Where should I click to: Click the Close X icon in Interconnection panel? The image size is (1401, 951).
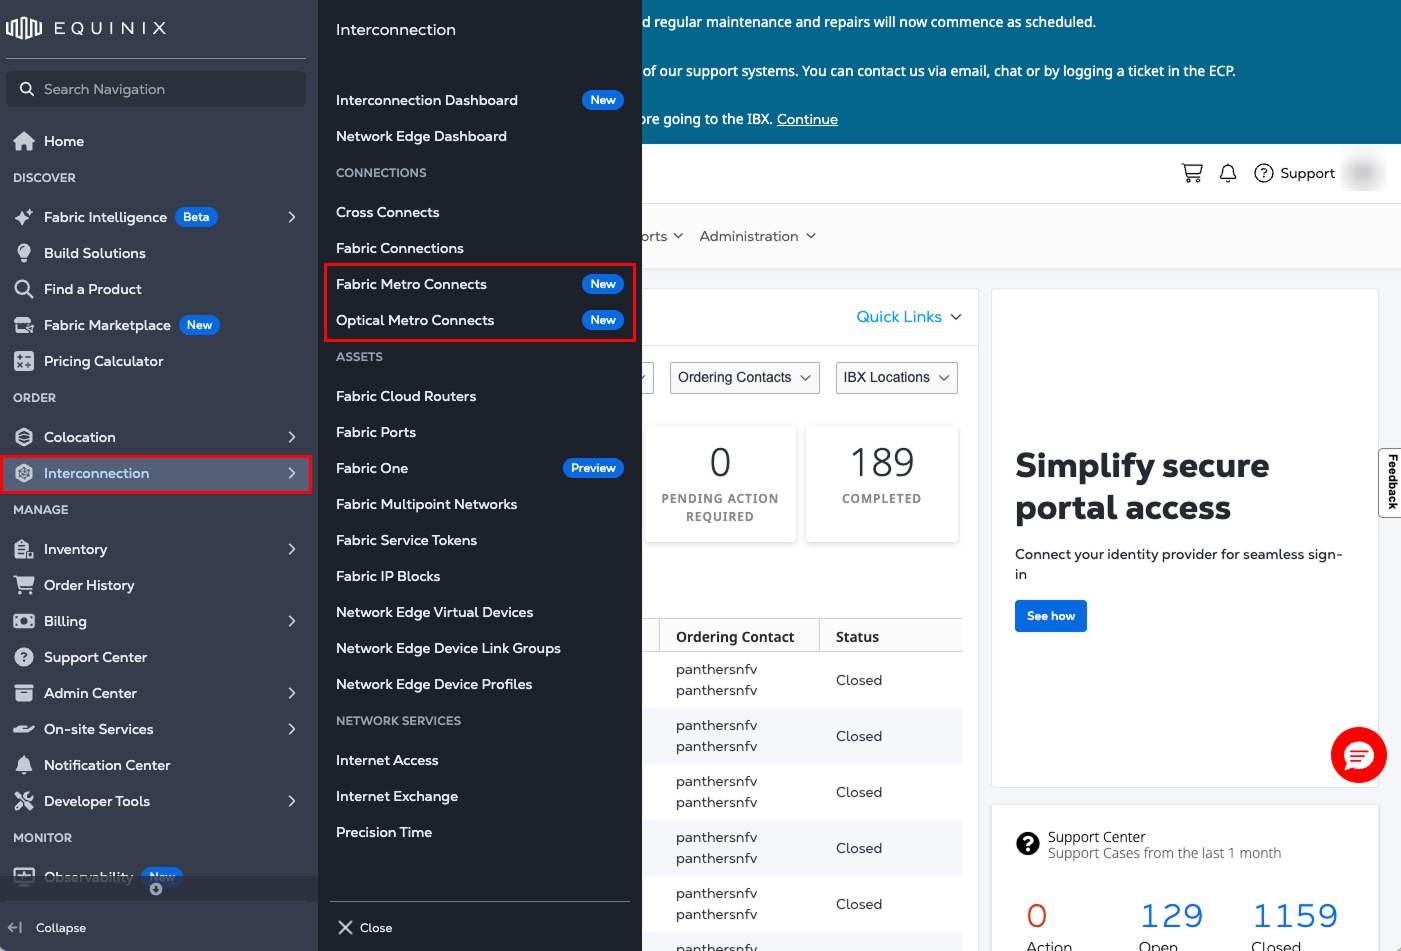[345, 927]
